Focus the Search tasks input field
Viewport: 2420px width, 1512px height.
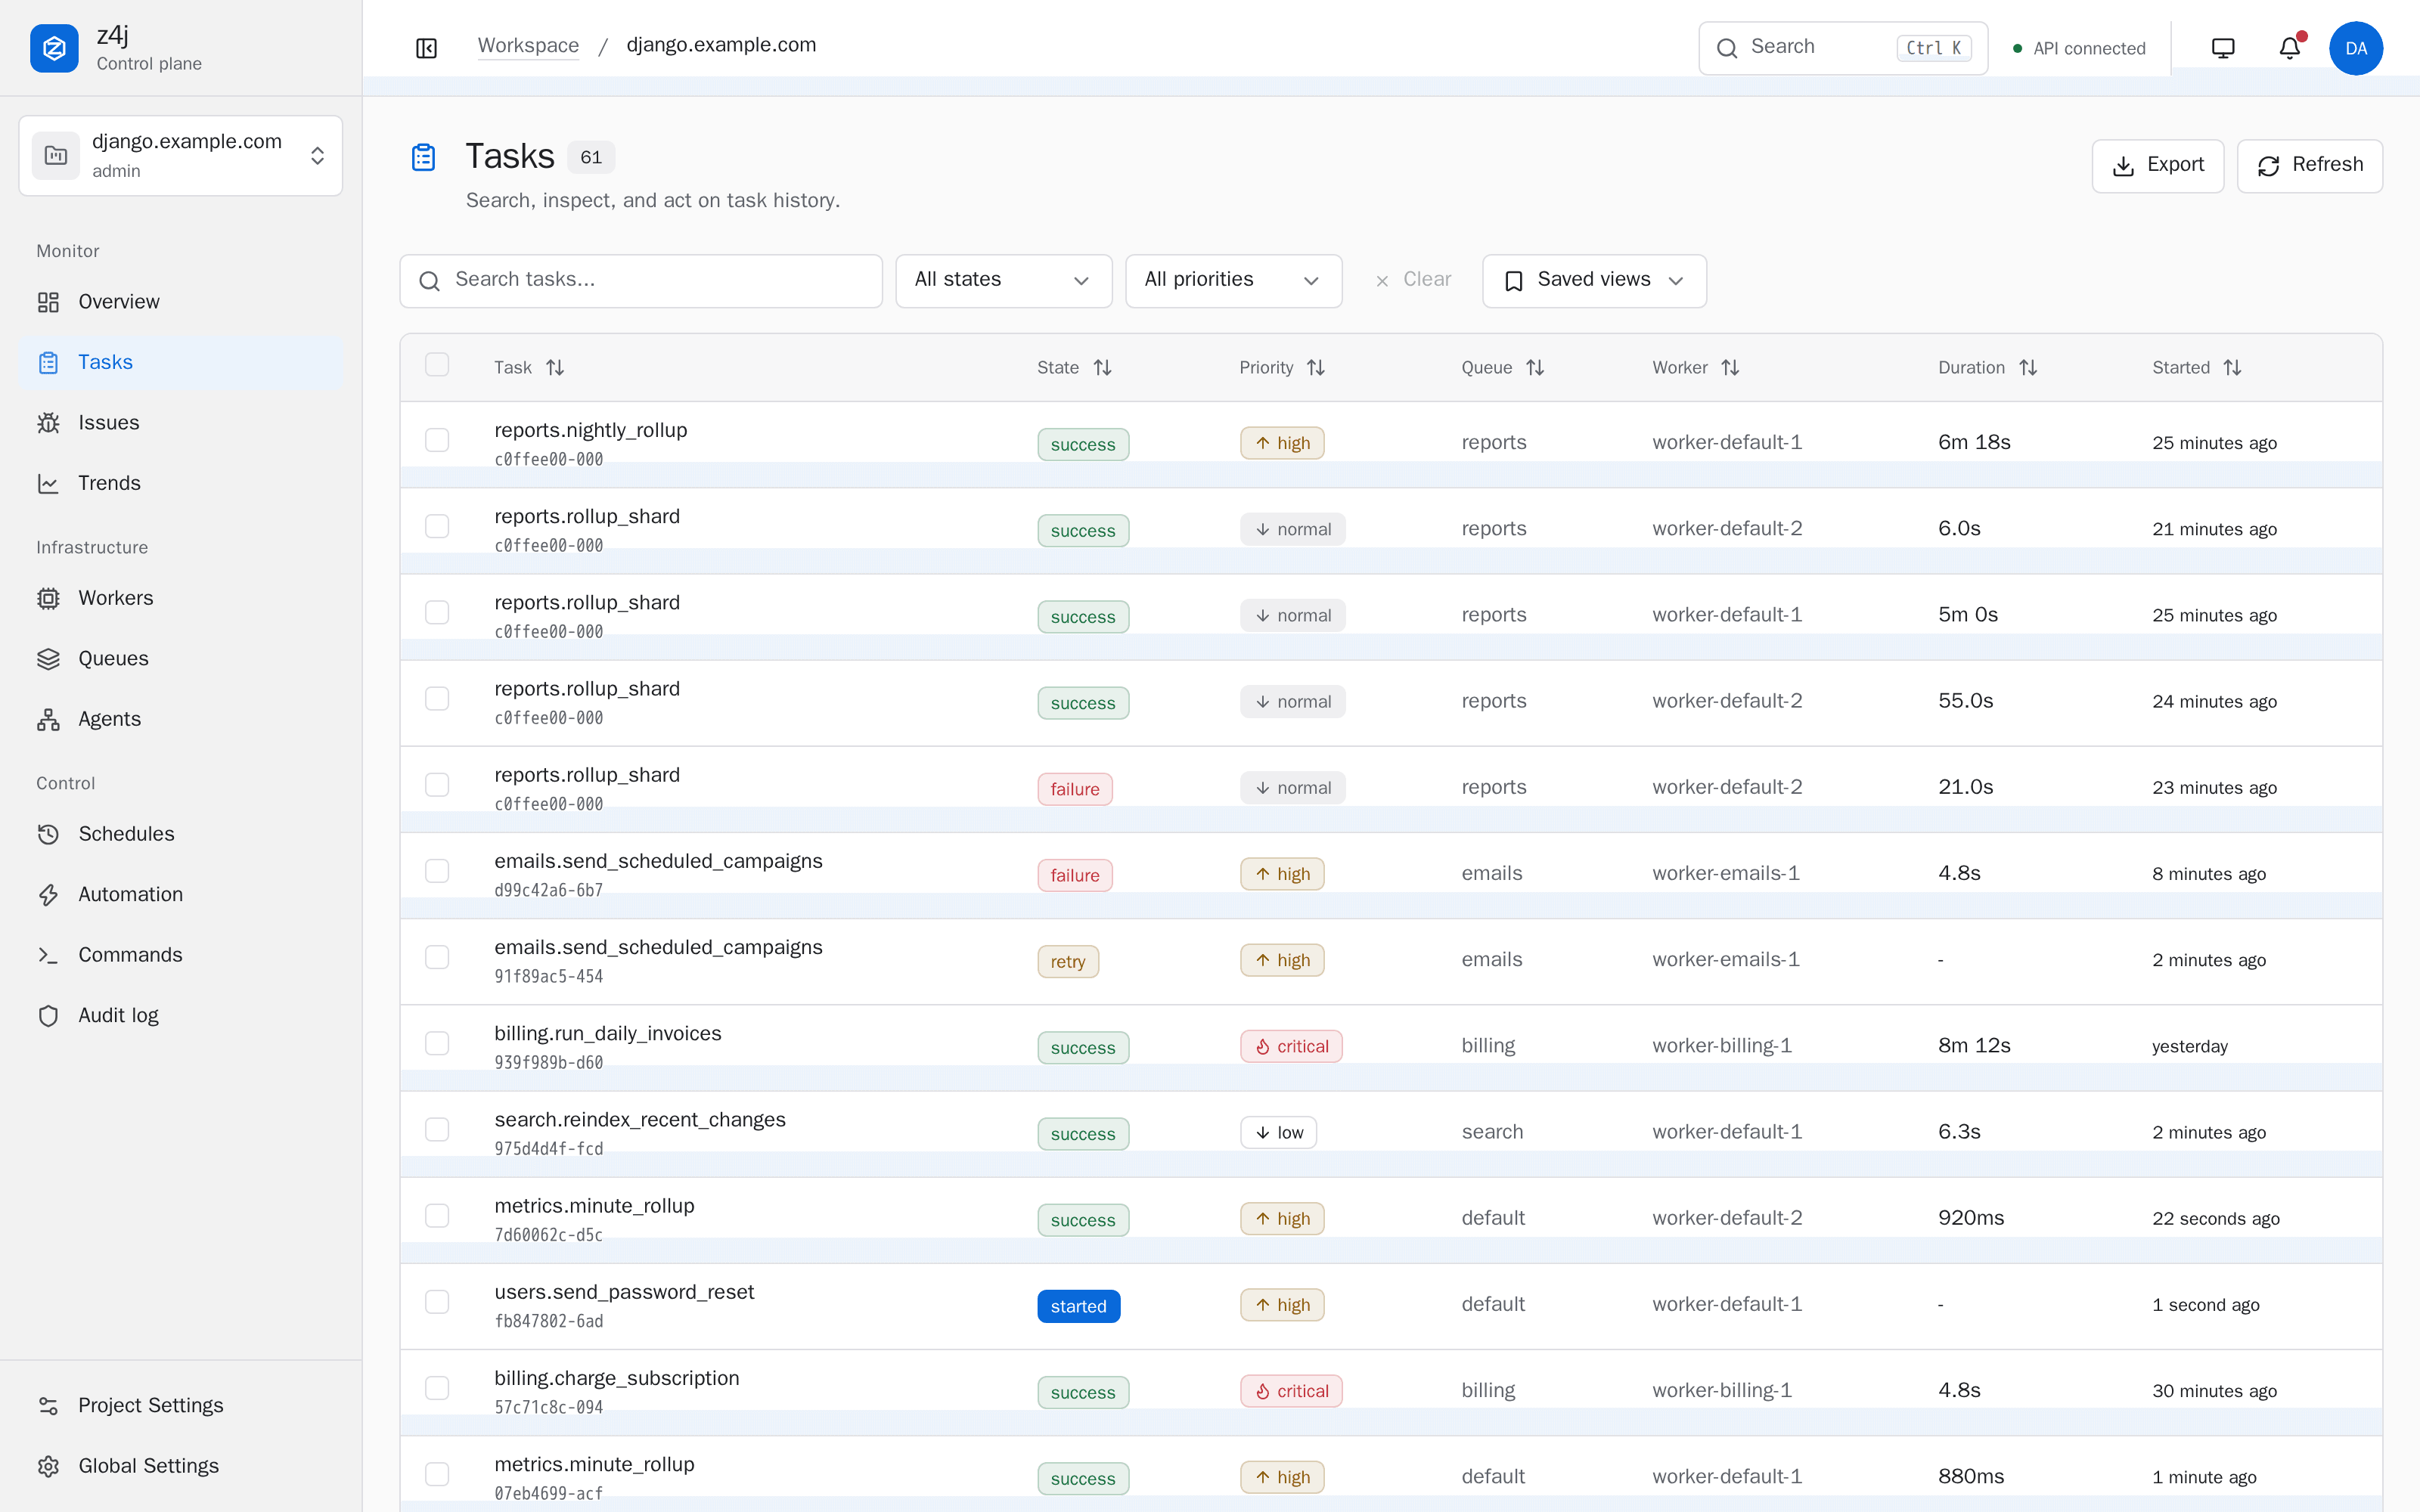pyautogui.click(x=641, y=281)
